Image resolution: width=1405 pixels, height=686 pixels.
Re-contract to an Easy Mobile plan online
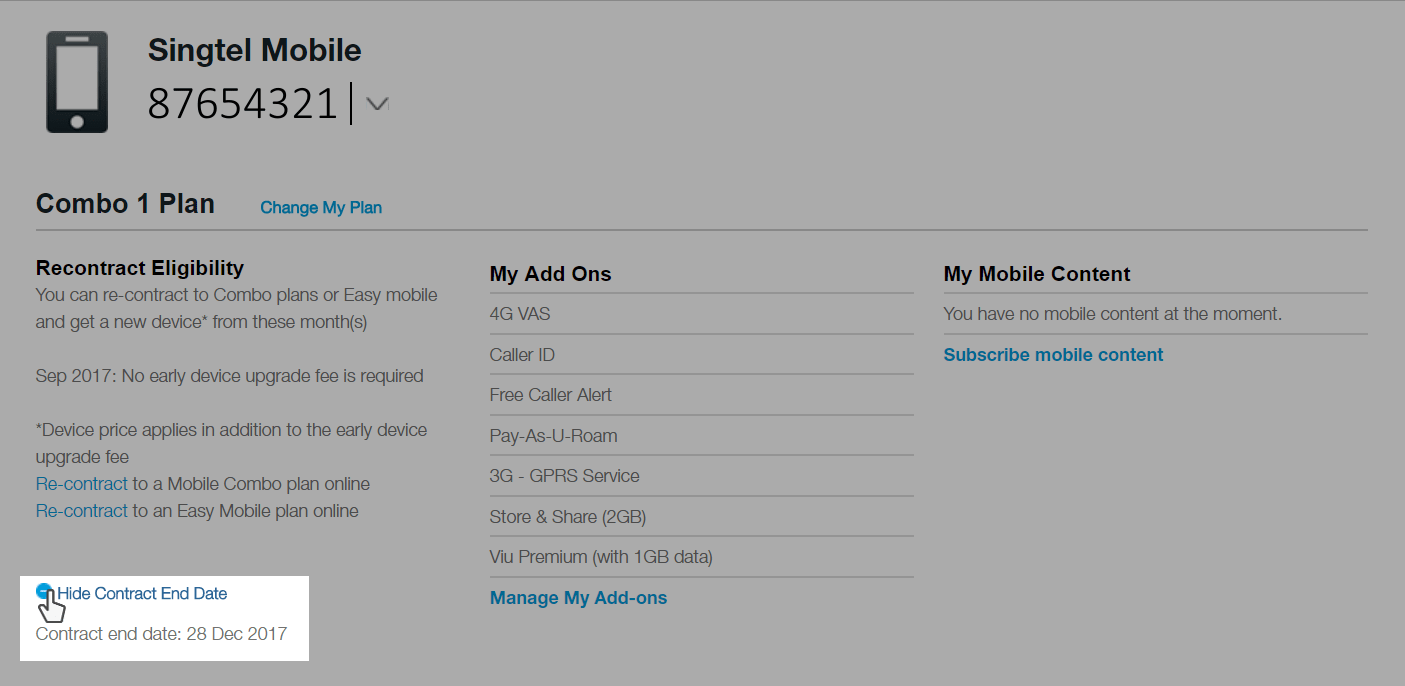[82, 511]
